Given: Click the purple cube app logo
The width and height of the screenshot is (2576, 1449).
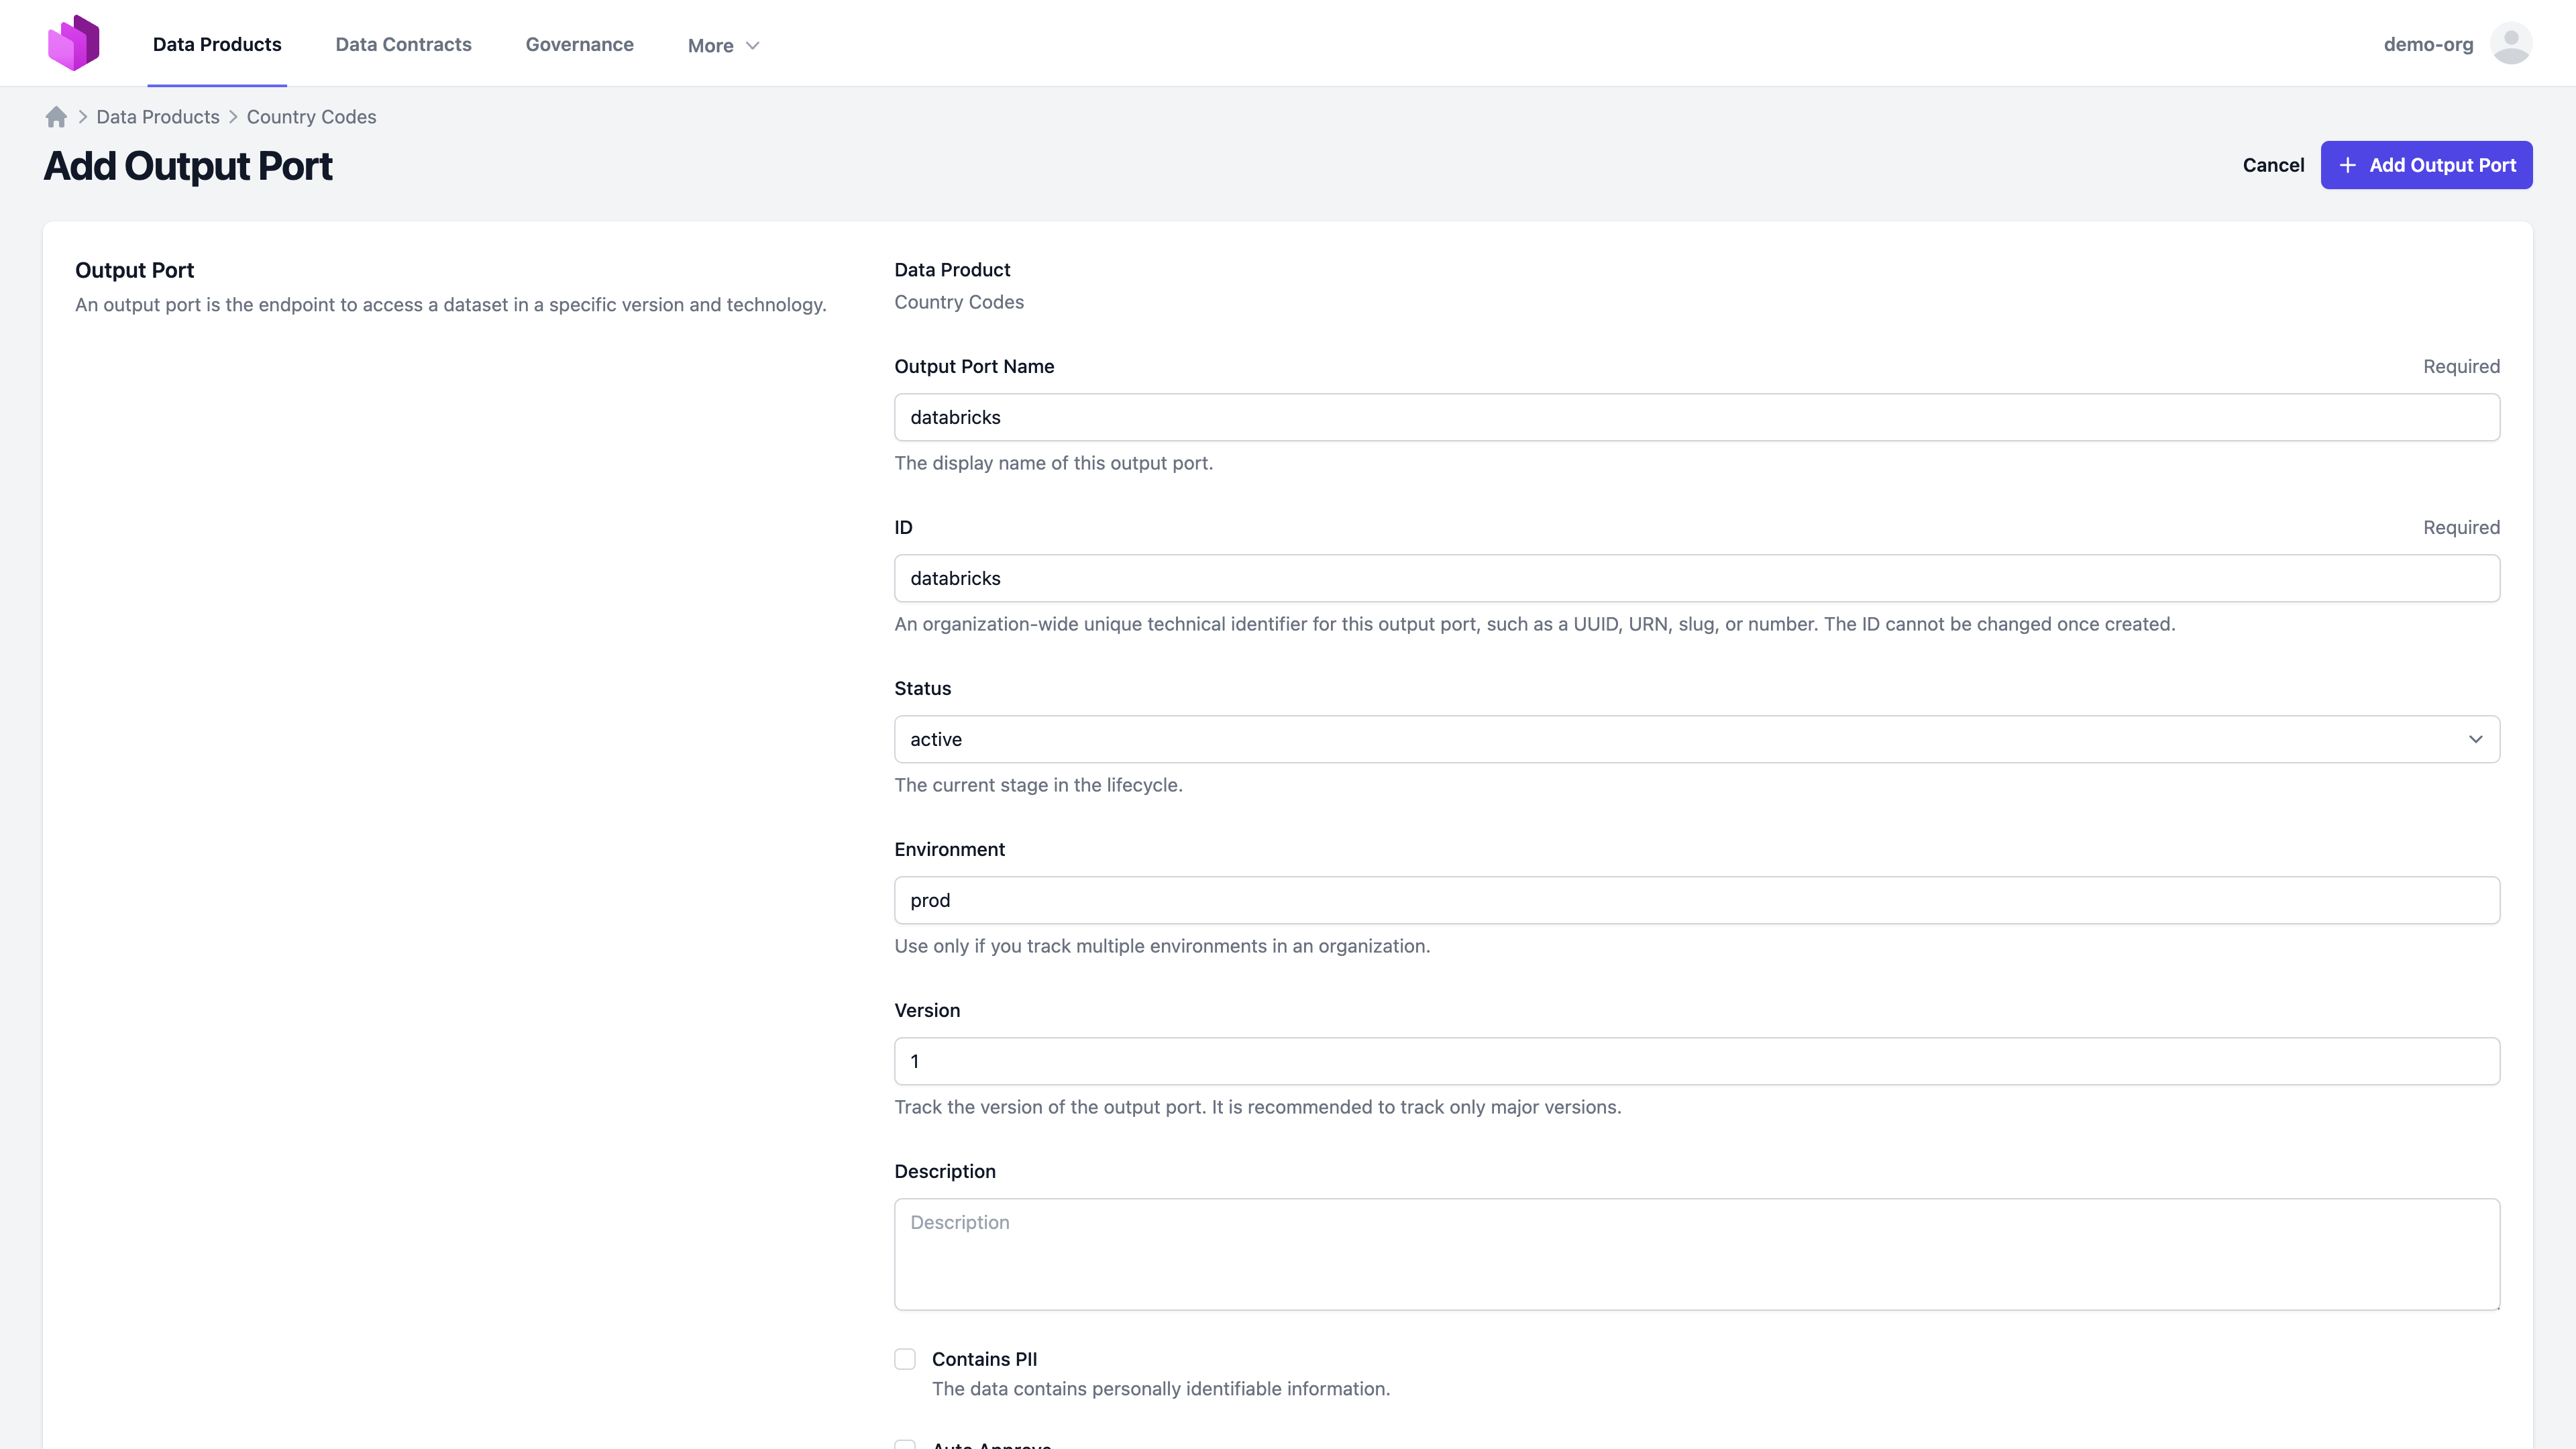Looking at the screenshot, I should (x=74, y=43).
